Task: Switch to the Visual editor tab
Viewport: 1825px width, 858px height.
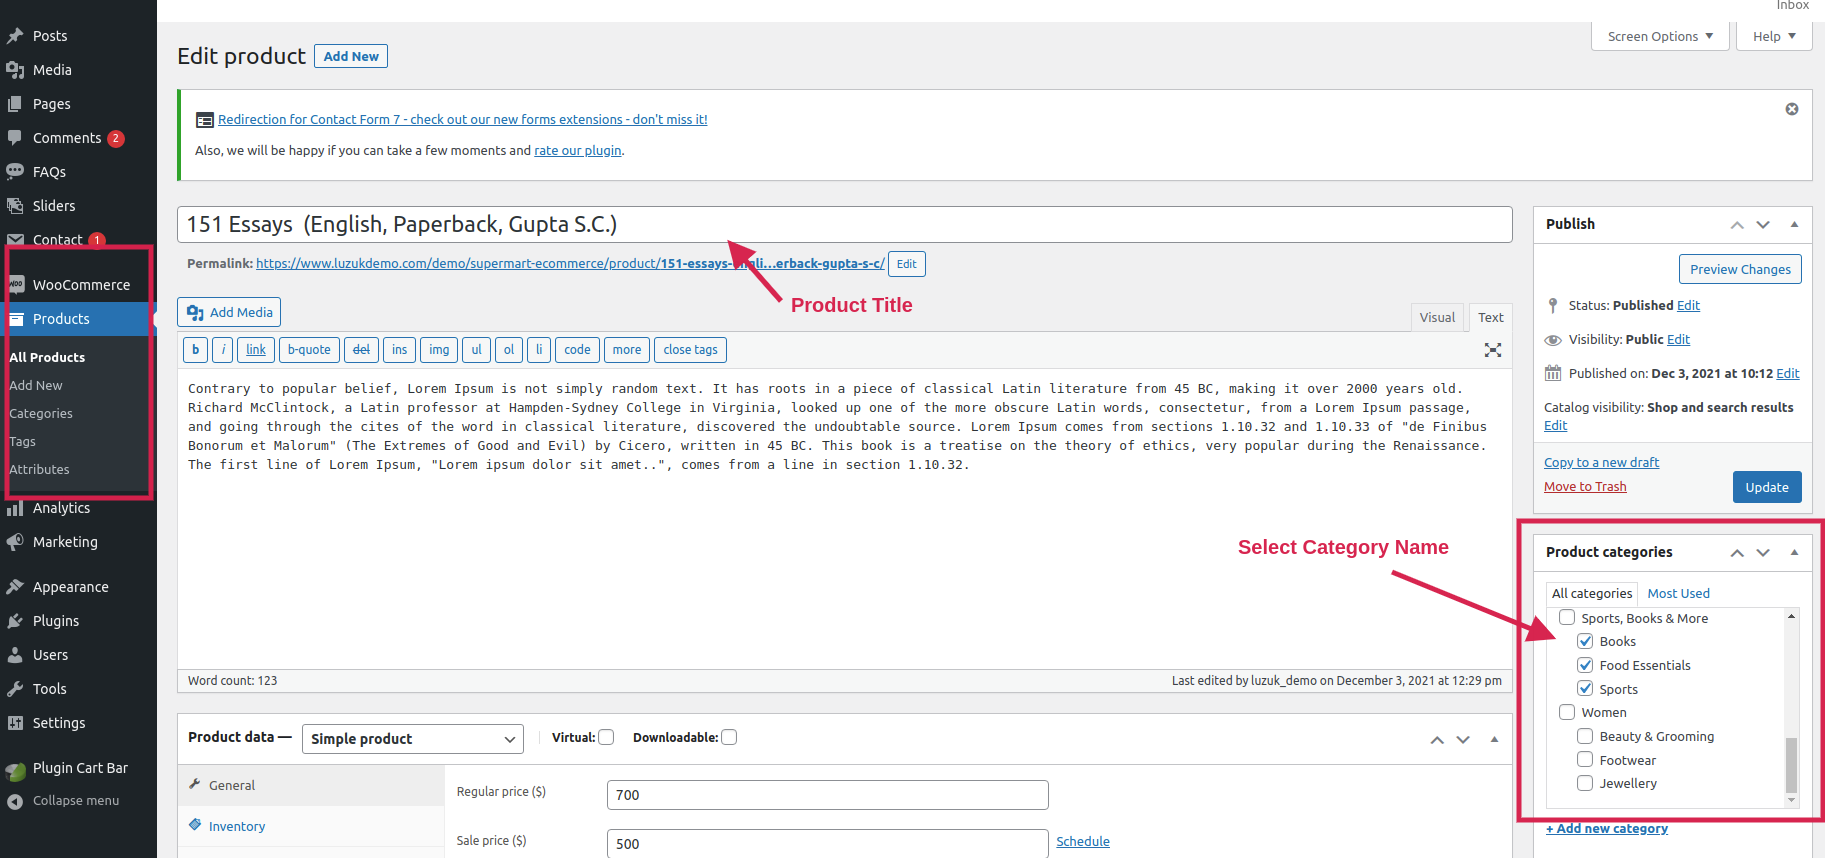Action: coord(1437,318)
